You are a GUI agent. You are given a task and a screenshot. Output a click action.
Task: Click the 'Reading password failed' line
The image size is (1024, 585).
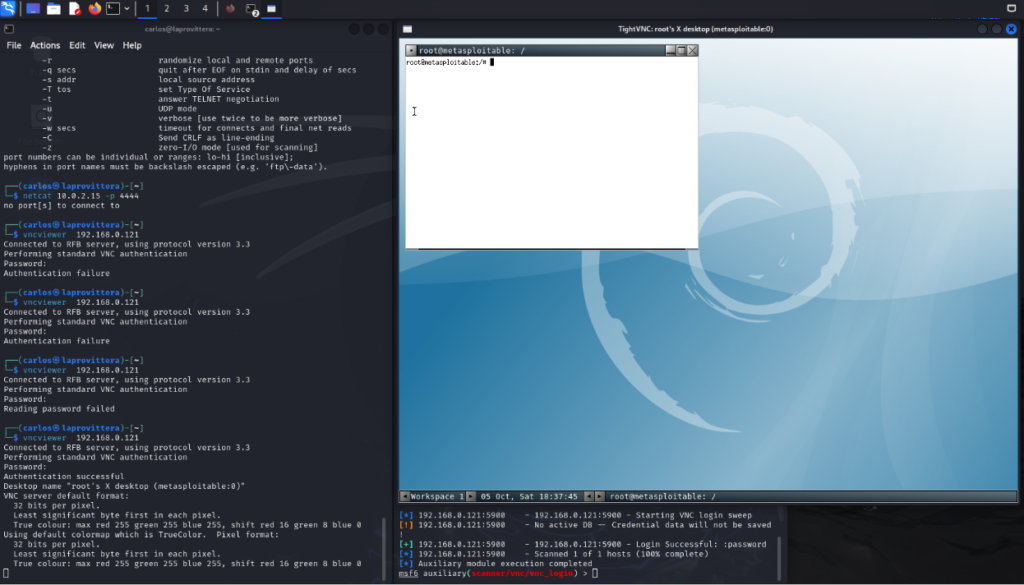click(59, 409)
